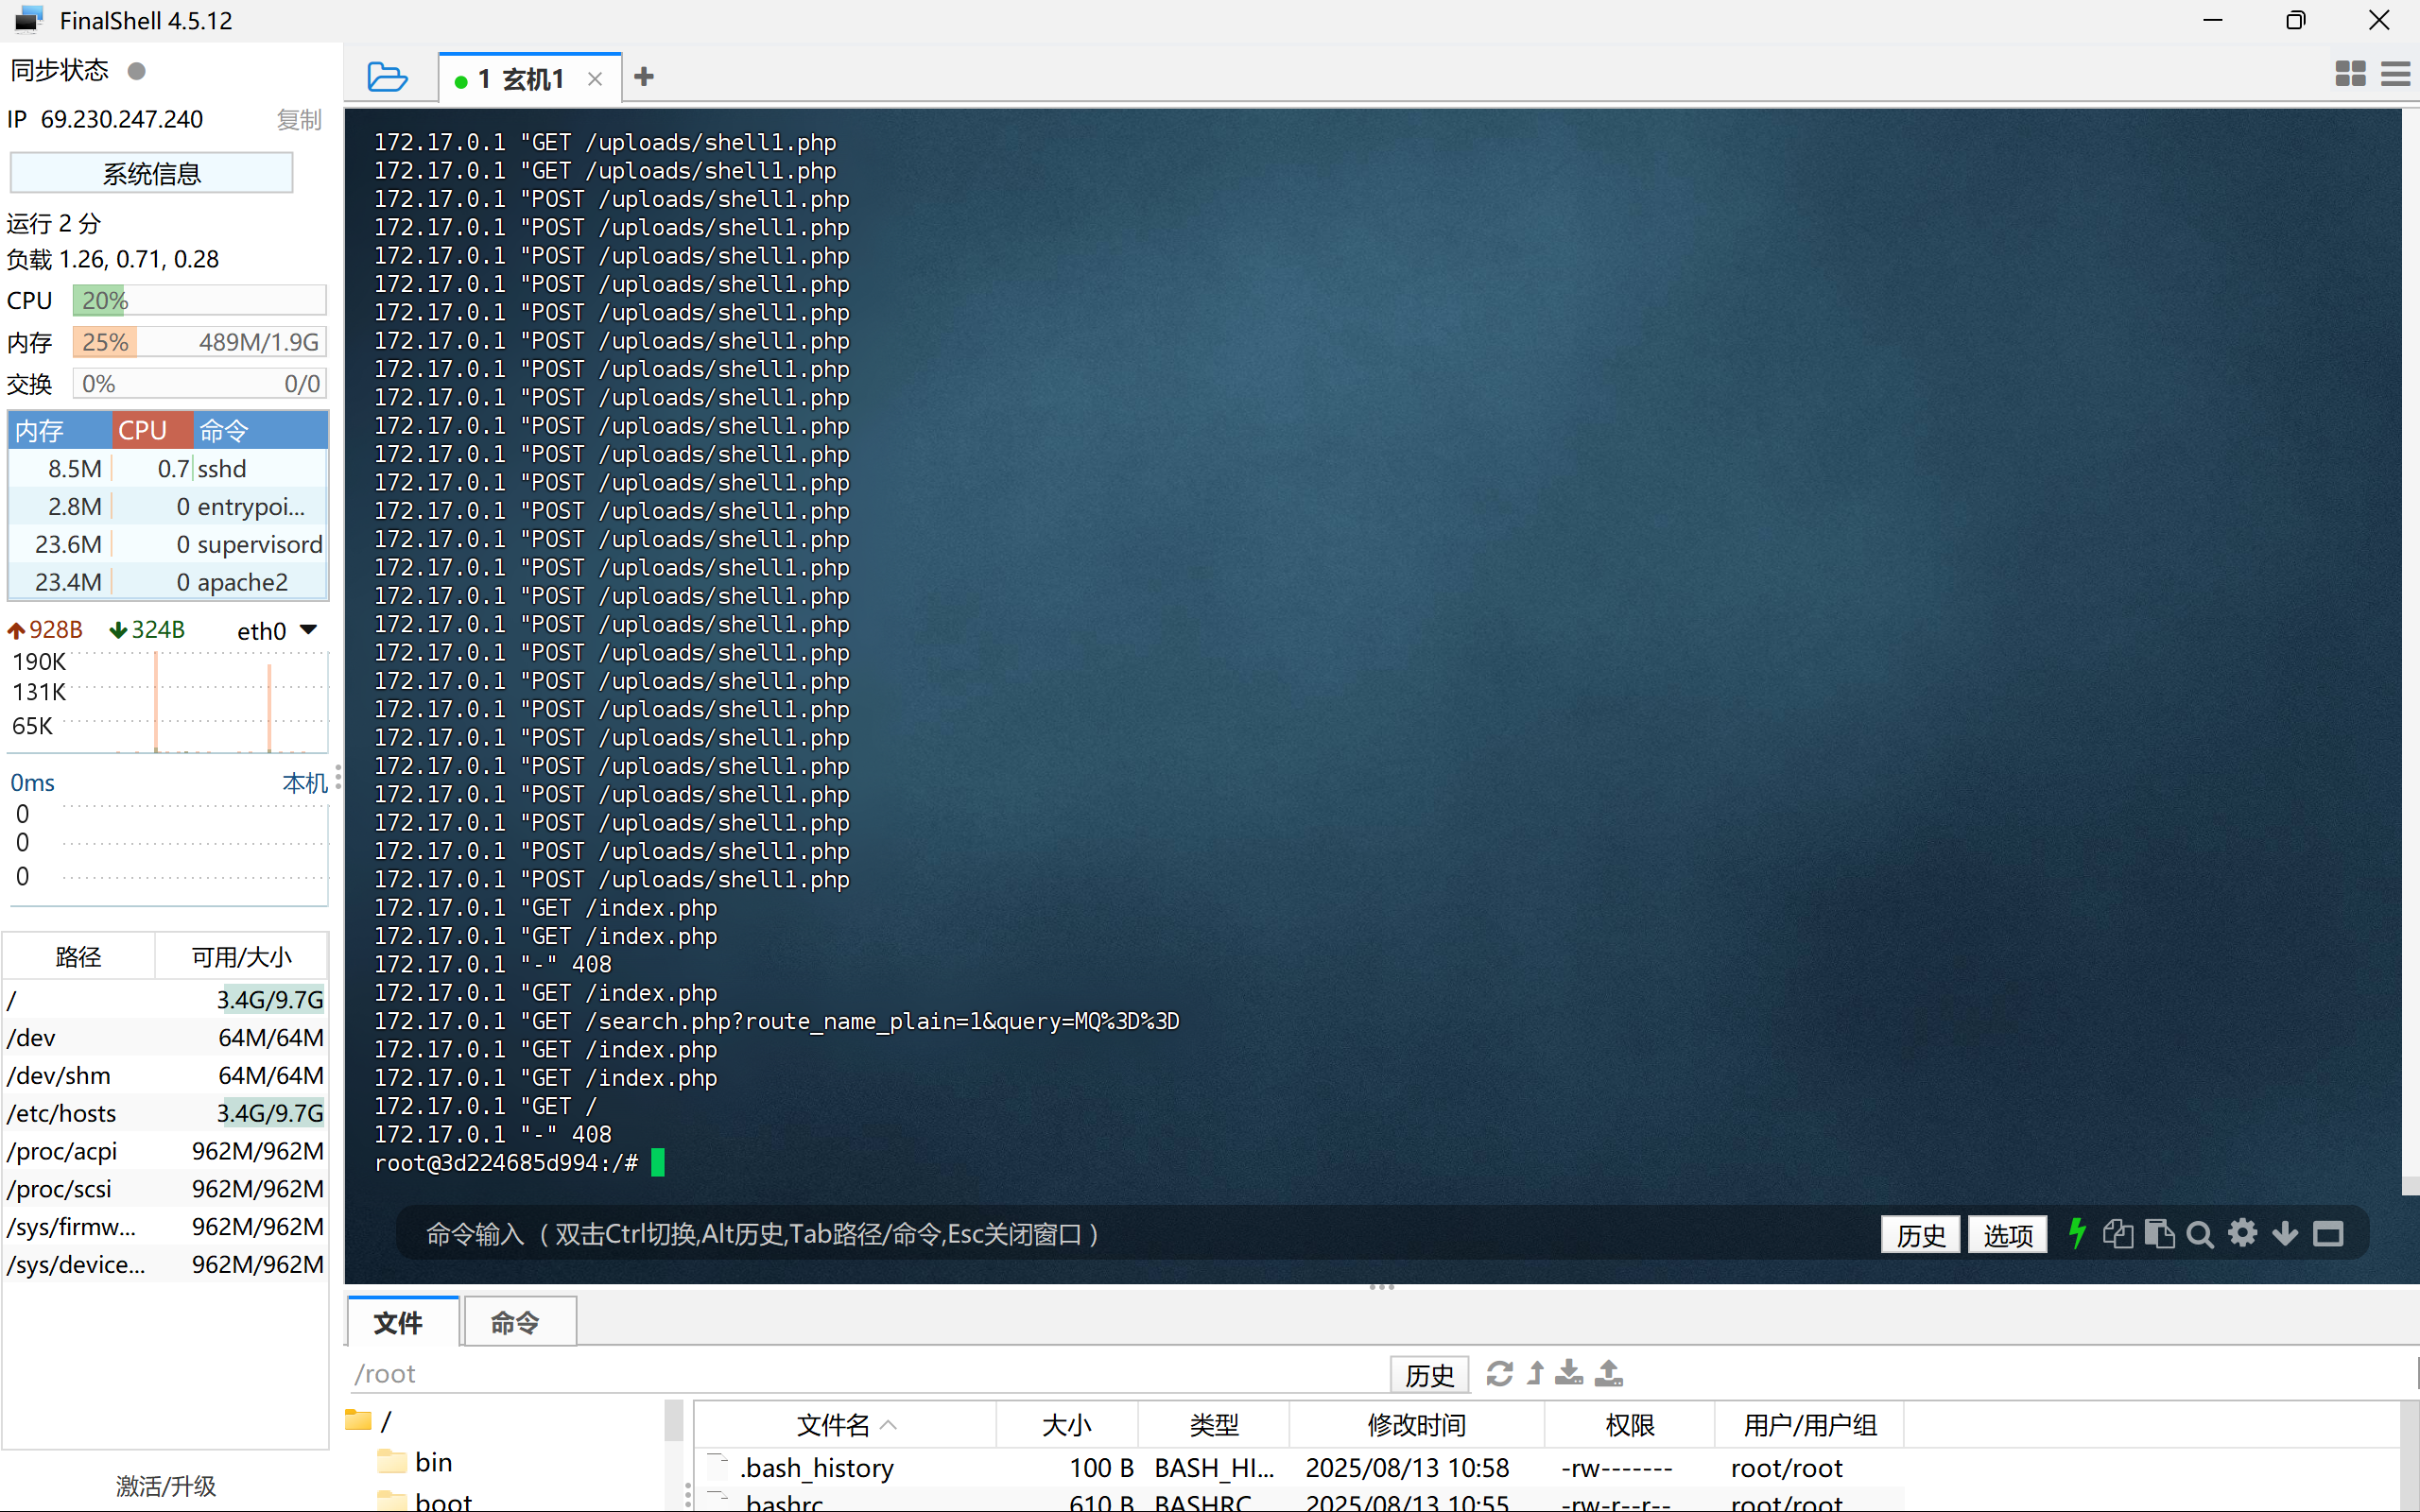This screenshot has width=2420, height=1512.
Task: Click the fullscreen window icon in the command bar
Action: tap(2328, 1233)
